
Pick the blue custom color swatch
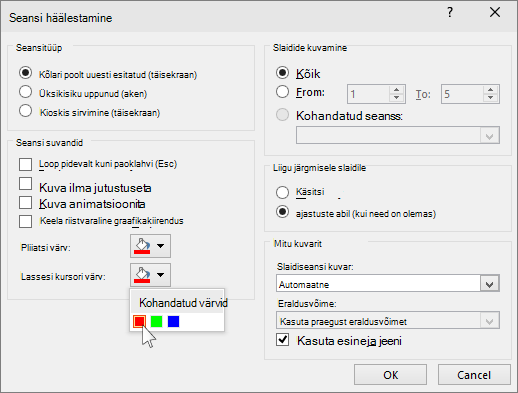[x=173, y=322]
